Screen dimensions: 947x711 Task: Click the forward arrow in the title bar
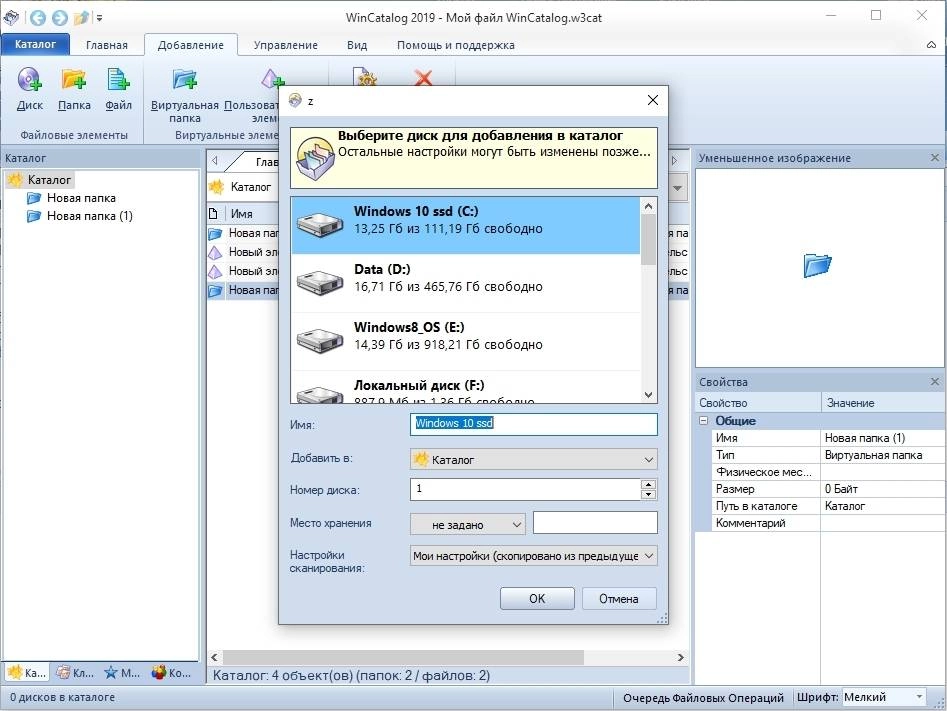[59, 18]
